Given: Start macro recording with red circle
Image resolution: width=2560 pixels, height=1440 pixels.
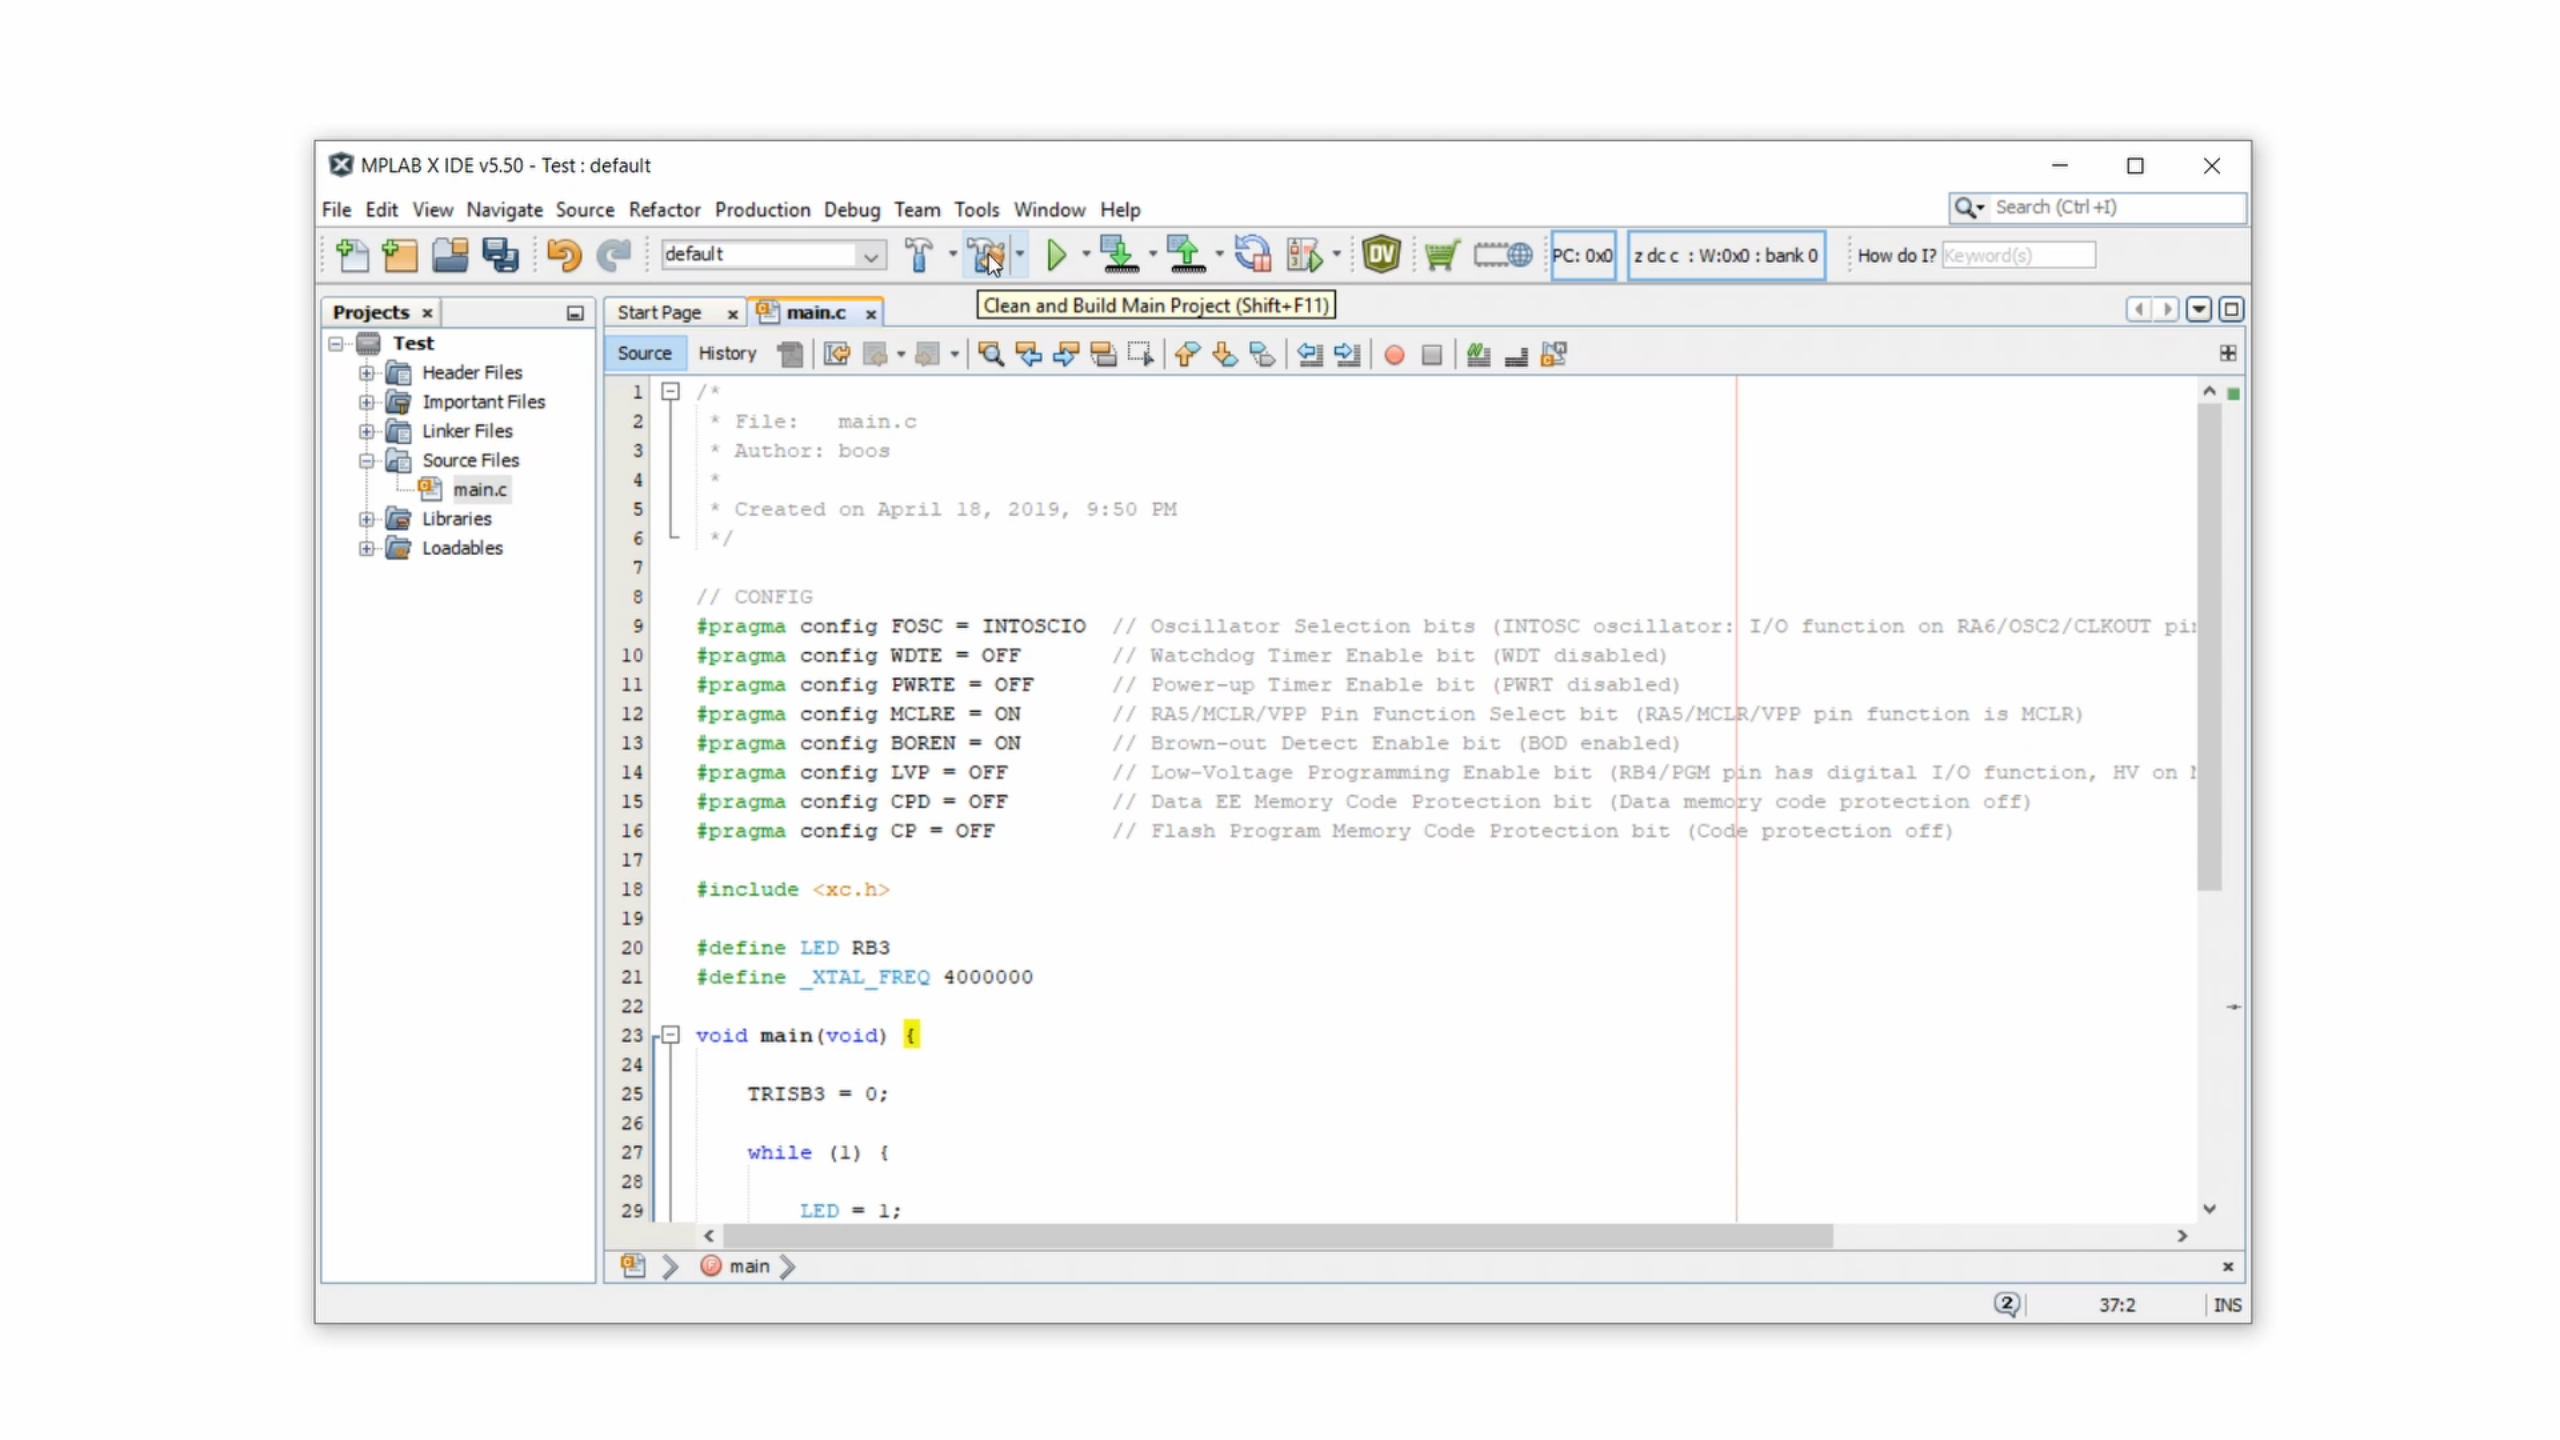Looking at the screenshot, I should click(x=1394, y=355).
